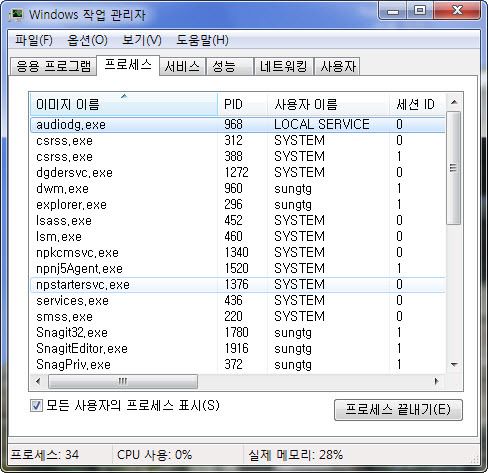Screen dimensions: 488x473
Task: Select the audiodg.exe process row
Action: tap(238, 125)
